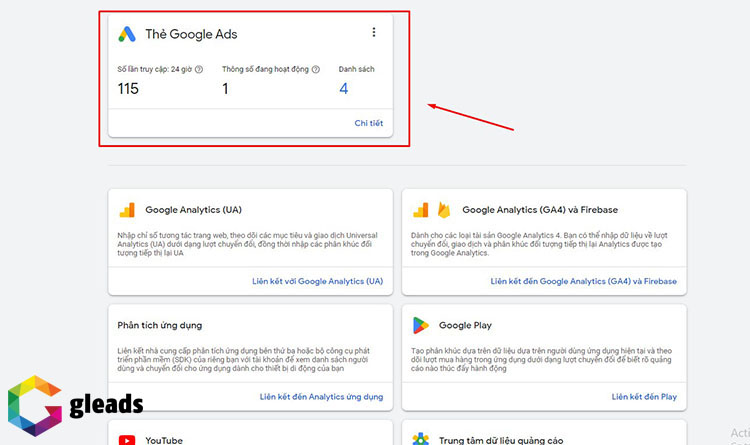Click the 'Phân tích ứng dụng' card title
The image size is (750, 445).
160,325
